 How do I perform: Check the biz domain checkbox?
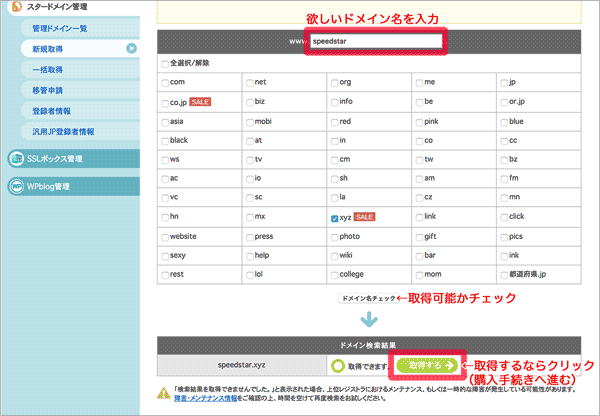point(250,102)
